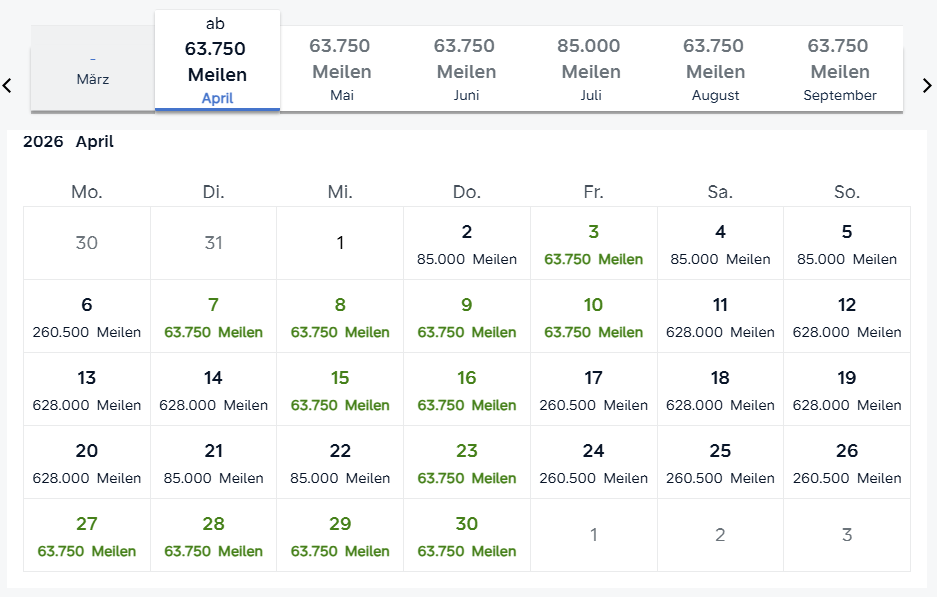Open the August month tab
The width and height of the screenshot is (937, 597).
click(x=715, y=70)
